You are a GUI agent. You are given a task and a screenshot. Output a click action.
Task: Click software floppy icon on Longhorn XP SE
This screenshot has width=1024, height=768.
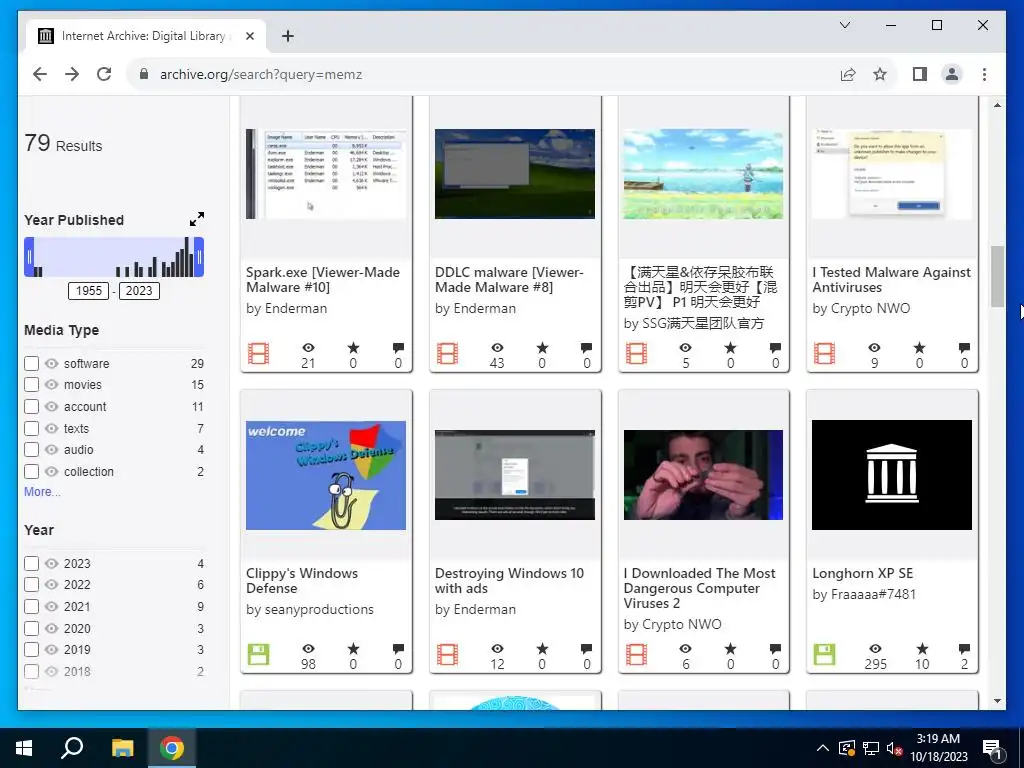pyautogui.click(x=824, y=654)
